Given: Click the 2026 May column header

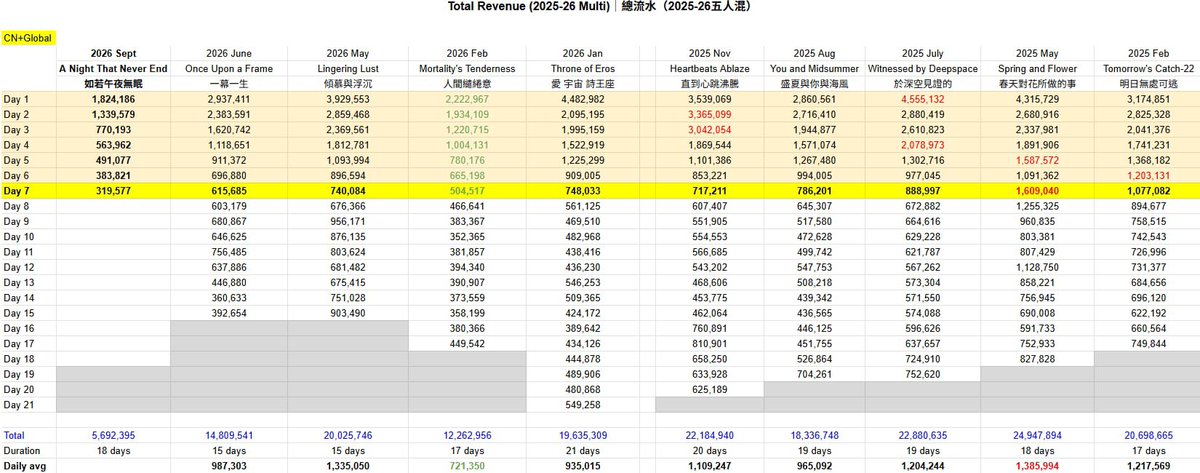Looking at the screenshot, I should coord(350,53).
